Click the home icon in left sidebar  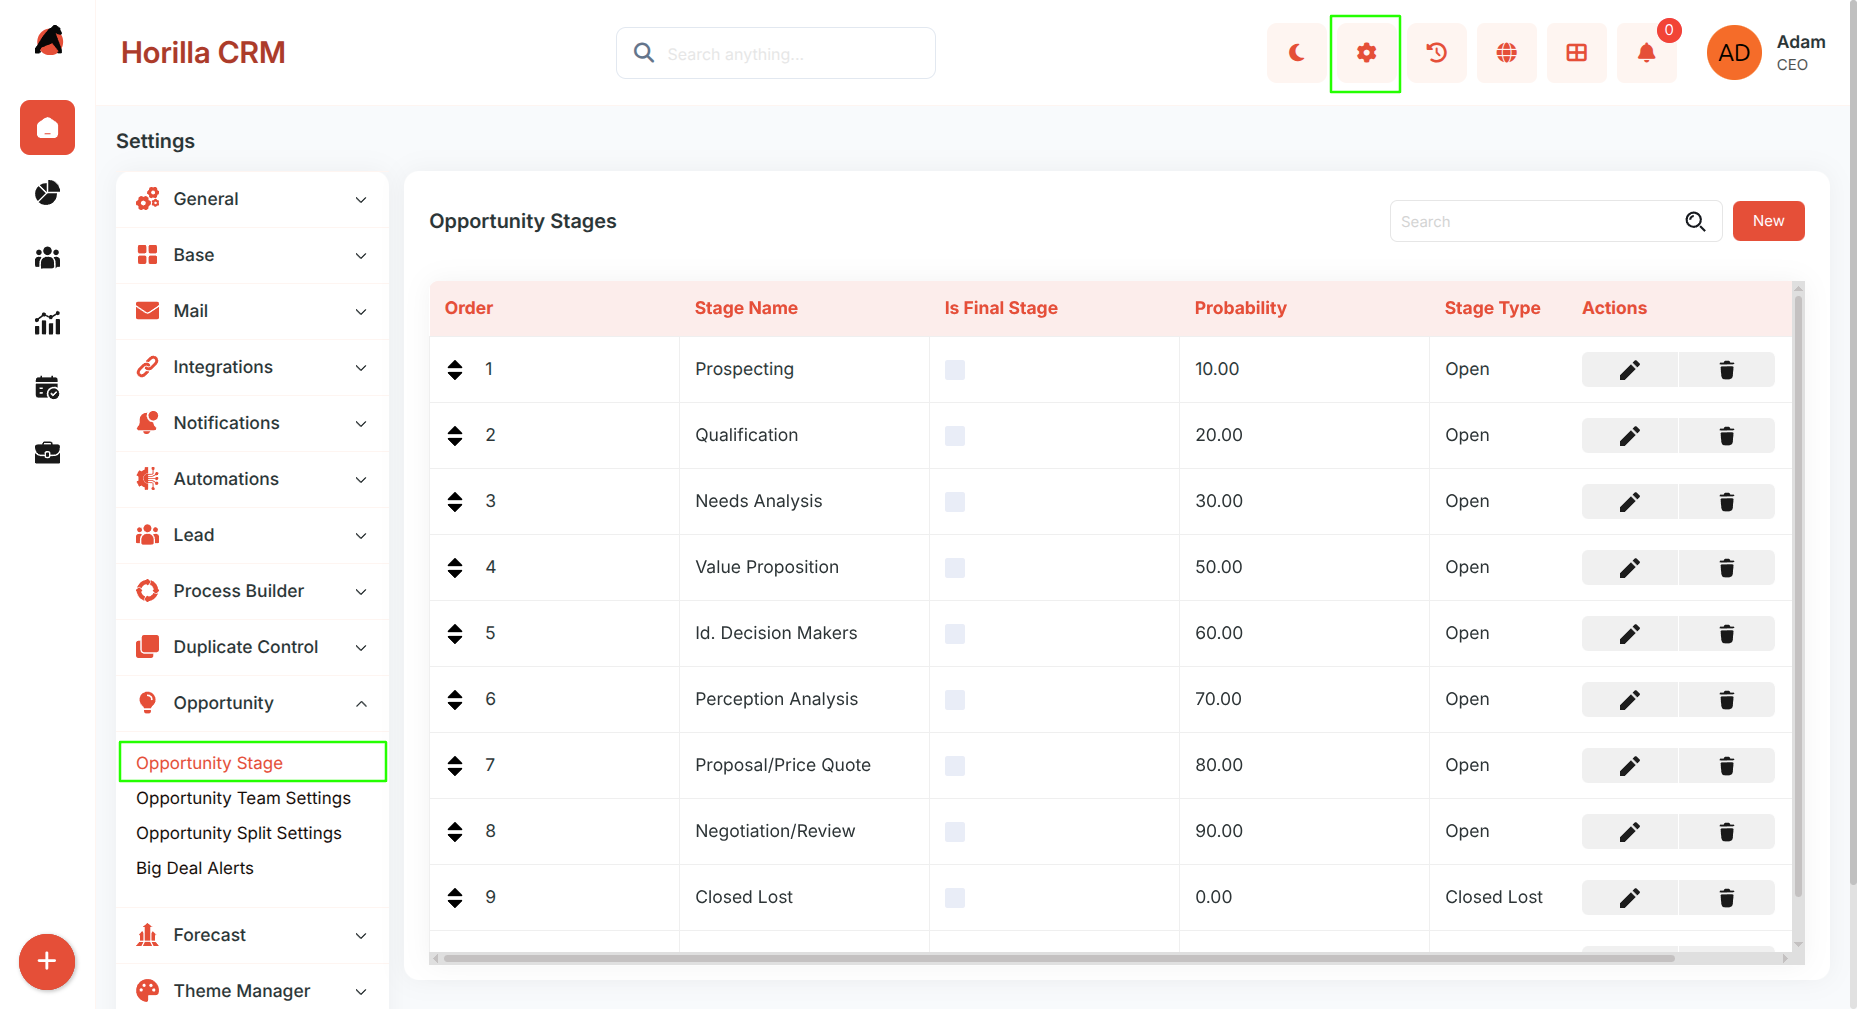coord(47,128)
